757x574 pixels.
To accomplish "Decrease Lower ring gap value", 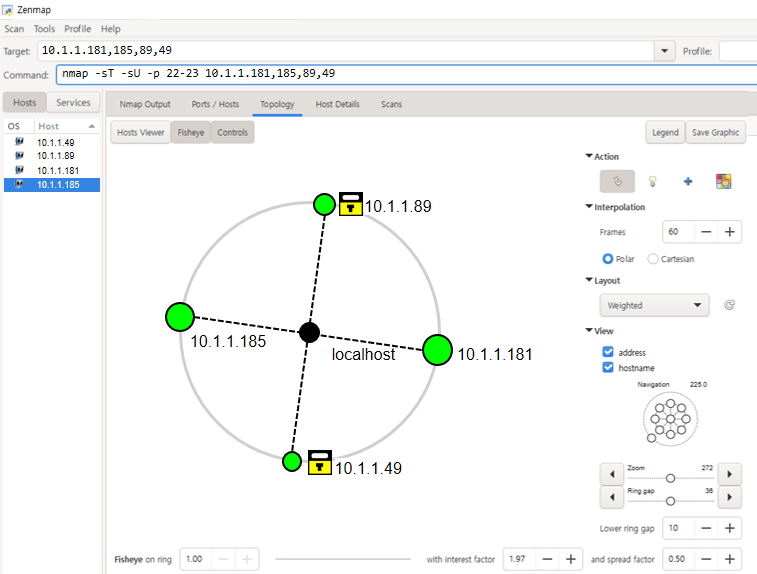I will click(706, 528).
